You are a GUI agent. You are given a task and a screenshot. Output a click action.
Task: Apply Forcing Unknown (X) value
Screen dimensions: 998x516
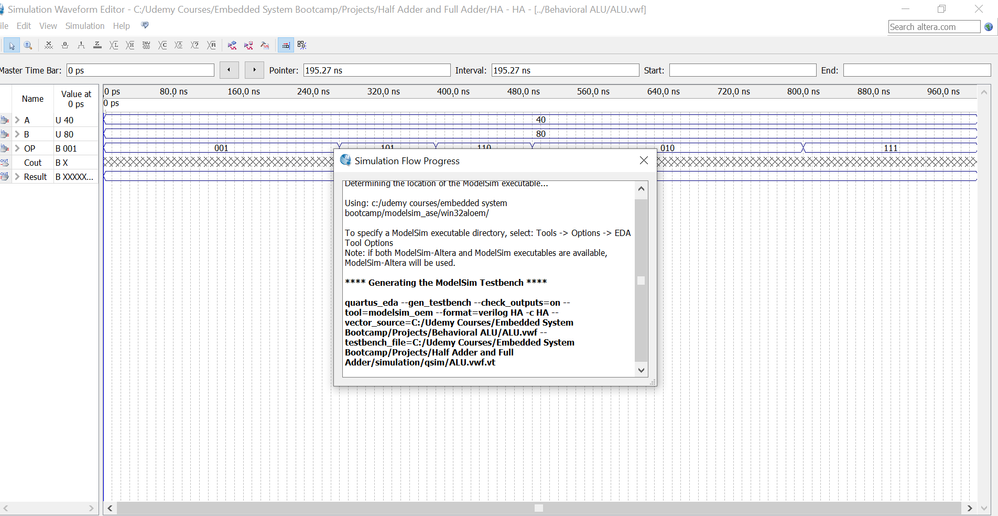coord(48,45)
